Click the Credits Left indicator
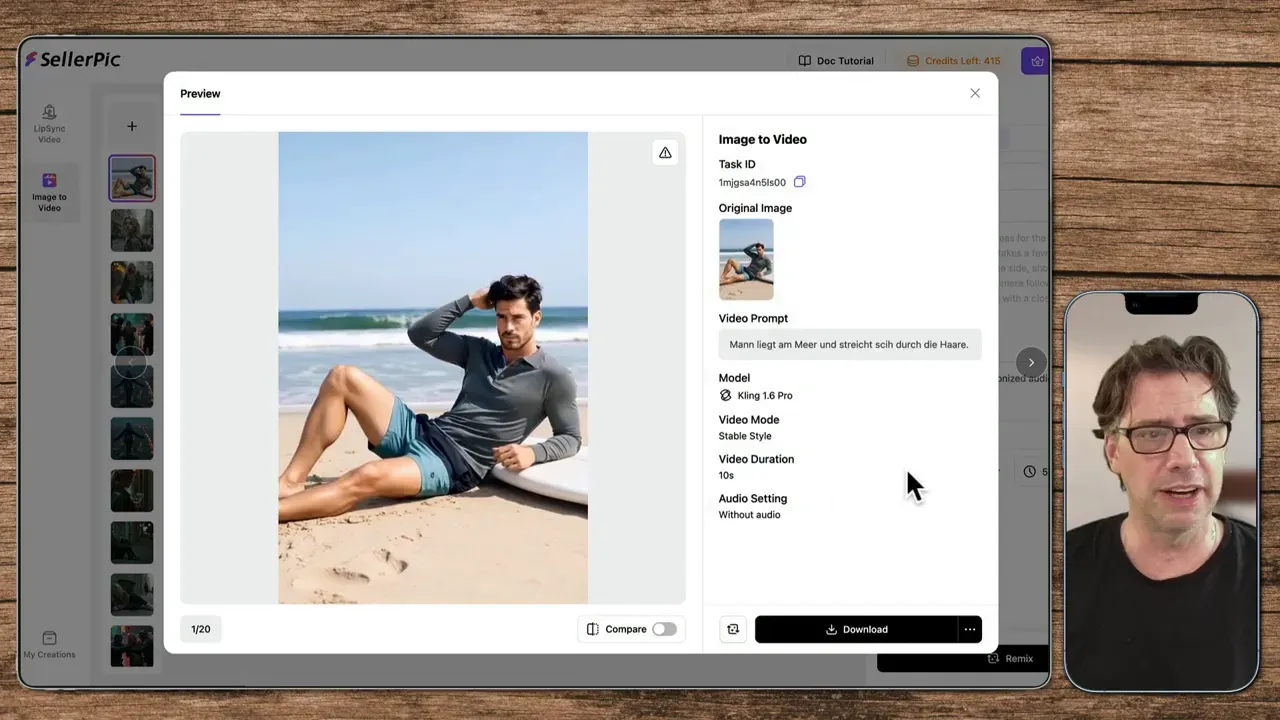The height and width of the screenshot is (720, 1280). pyautogui.click(x=953, y=61)
